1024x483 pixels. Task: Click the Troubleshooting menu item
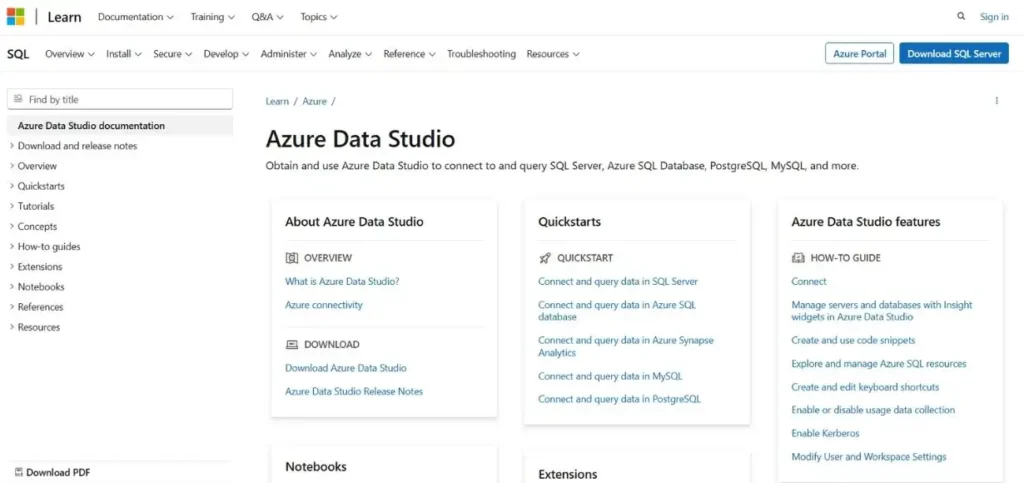click(x=481, y=54)
